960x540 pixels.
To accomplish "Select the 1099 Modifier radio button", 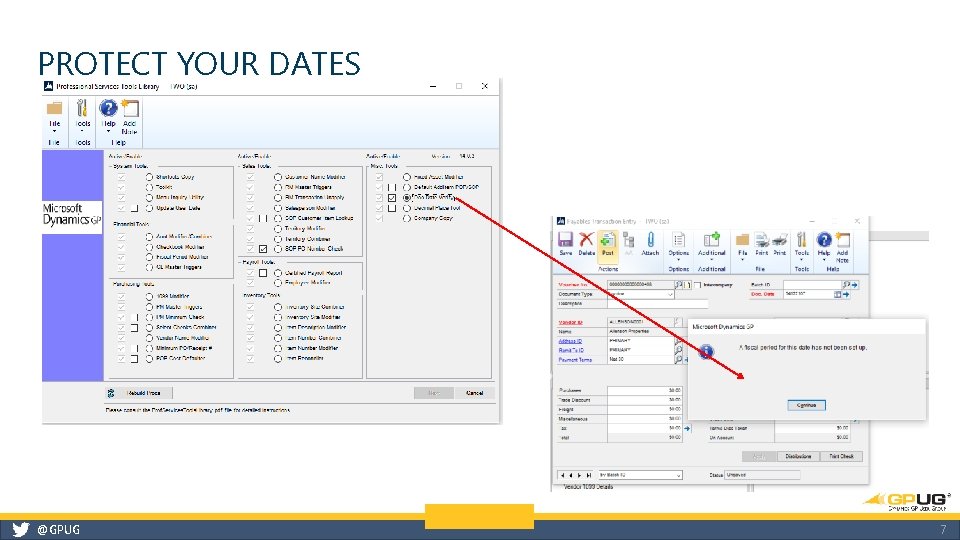I will (149, 296).
